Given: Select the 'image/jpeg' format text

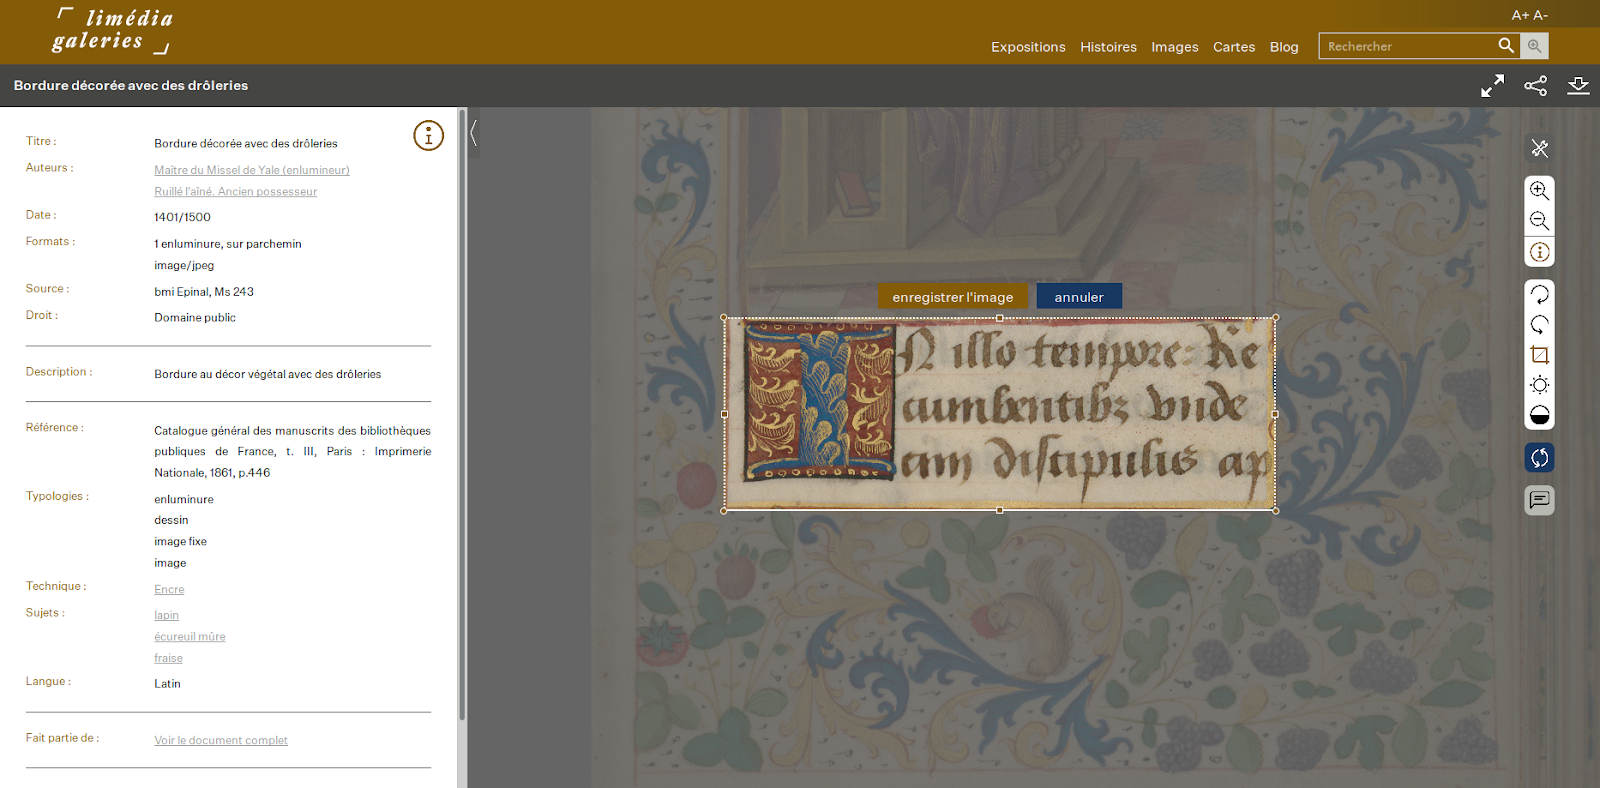Looking at the screenshot, I should tap(184, 266).
